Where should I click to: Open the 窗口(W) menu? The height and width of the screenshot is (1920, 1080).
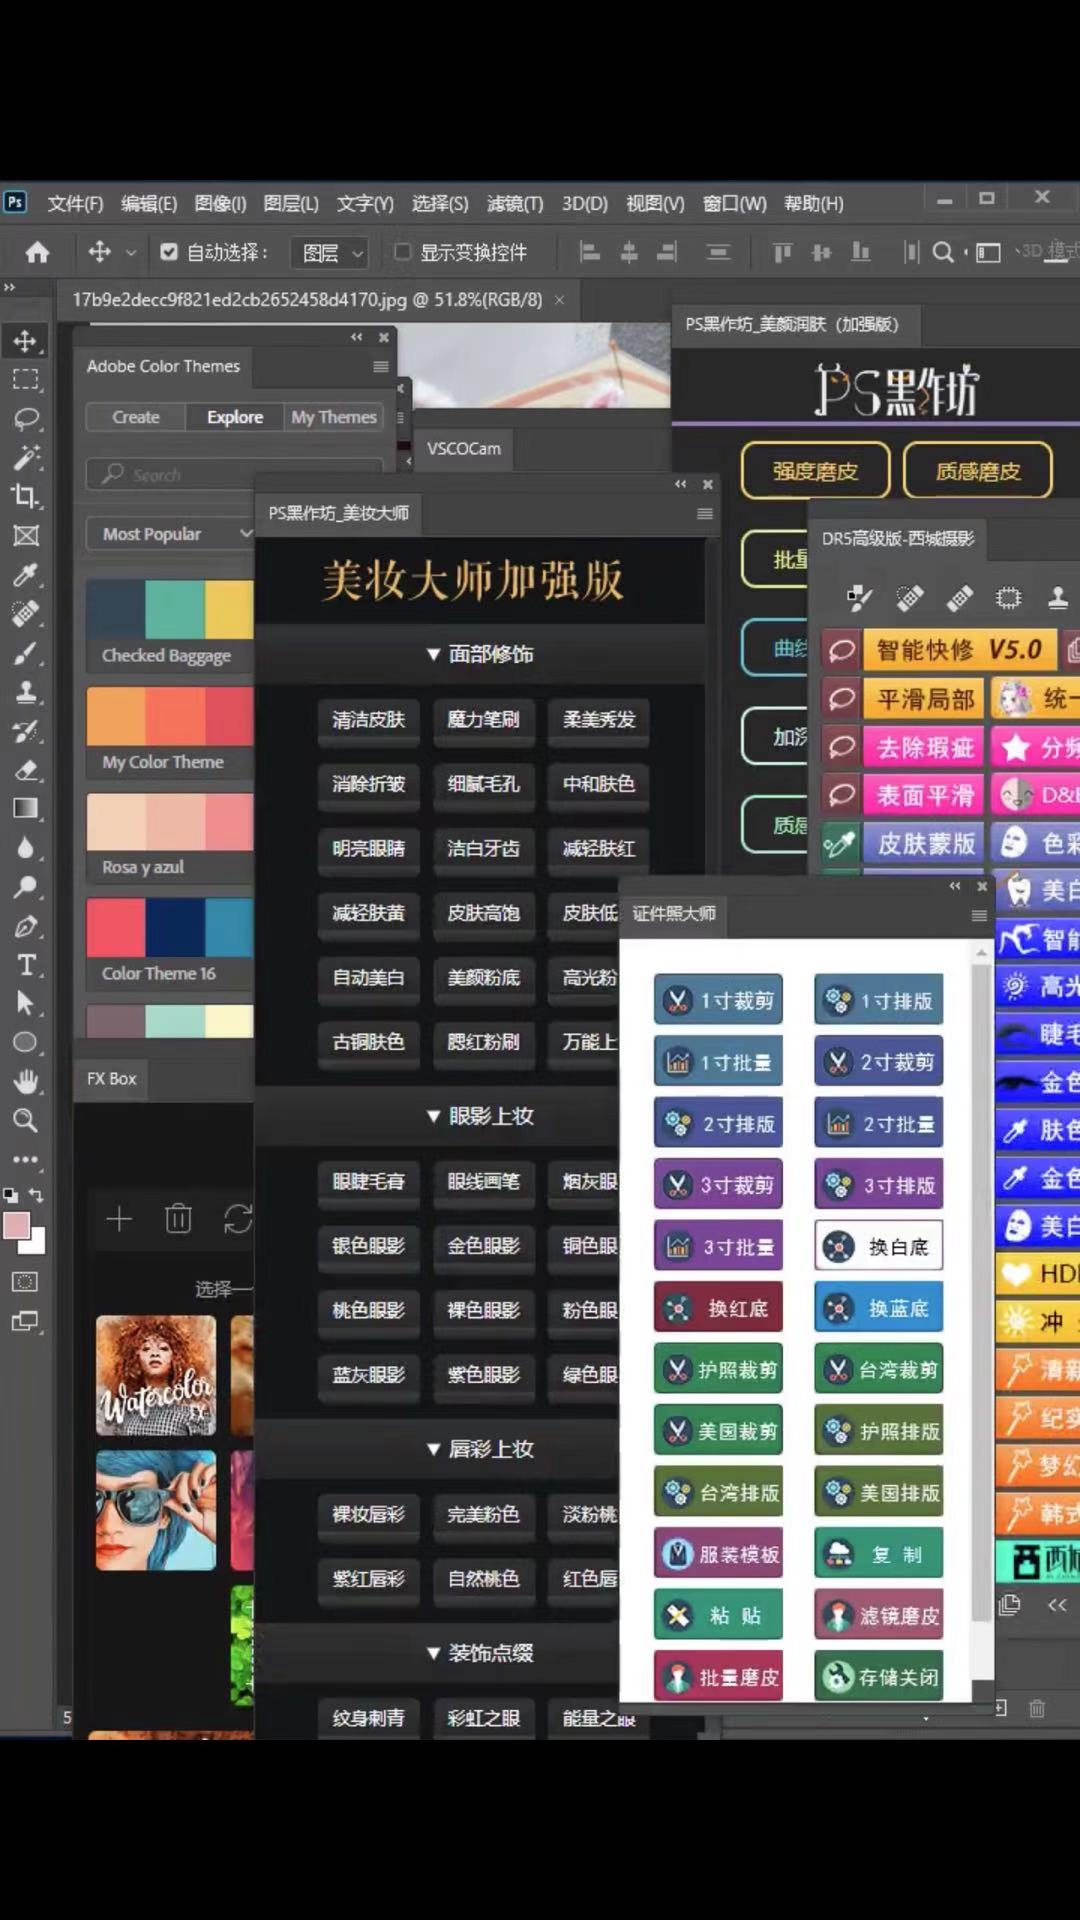tap(735, 204)
